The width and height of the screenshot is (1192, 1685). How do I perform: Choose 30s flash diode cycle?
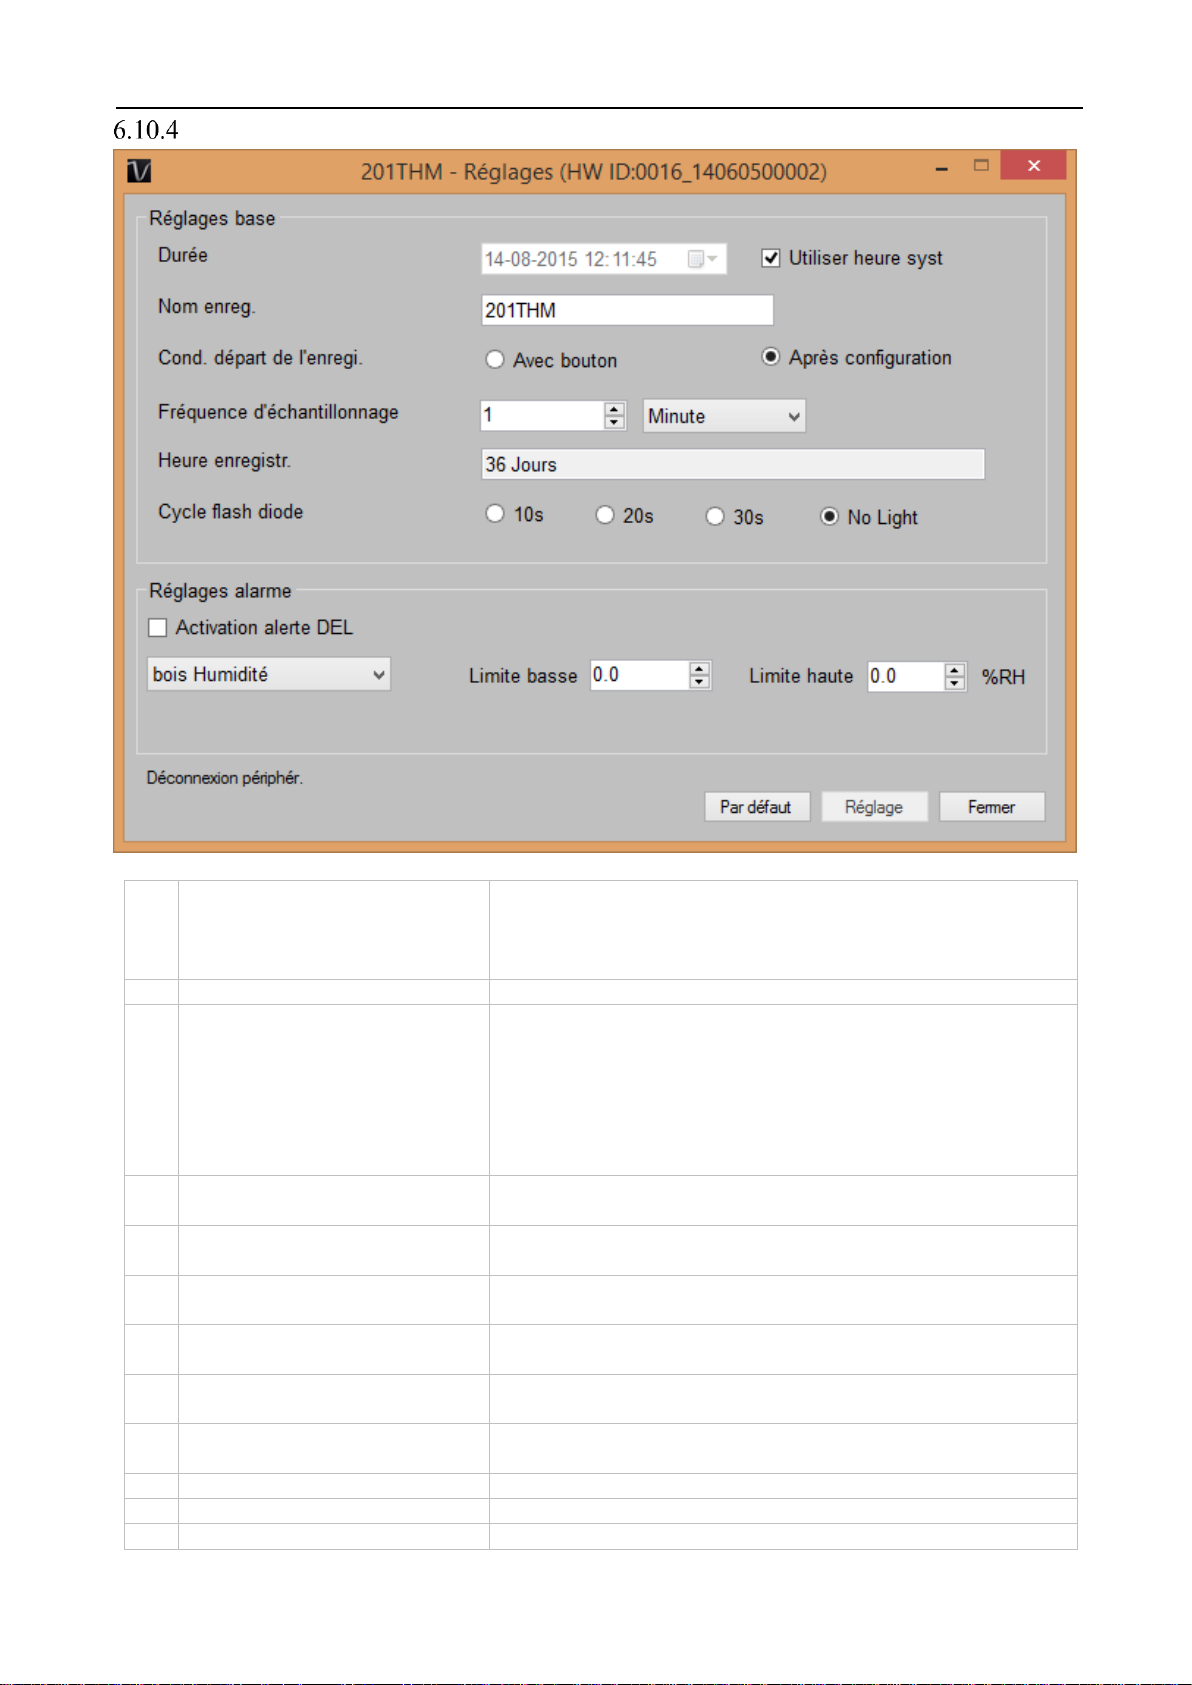[715, 517]
